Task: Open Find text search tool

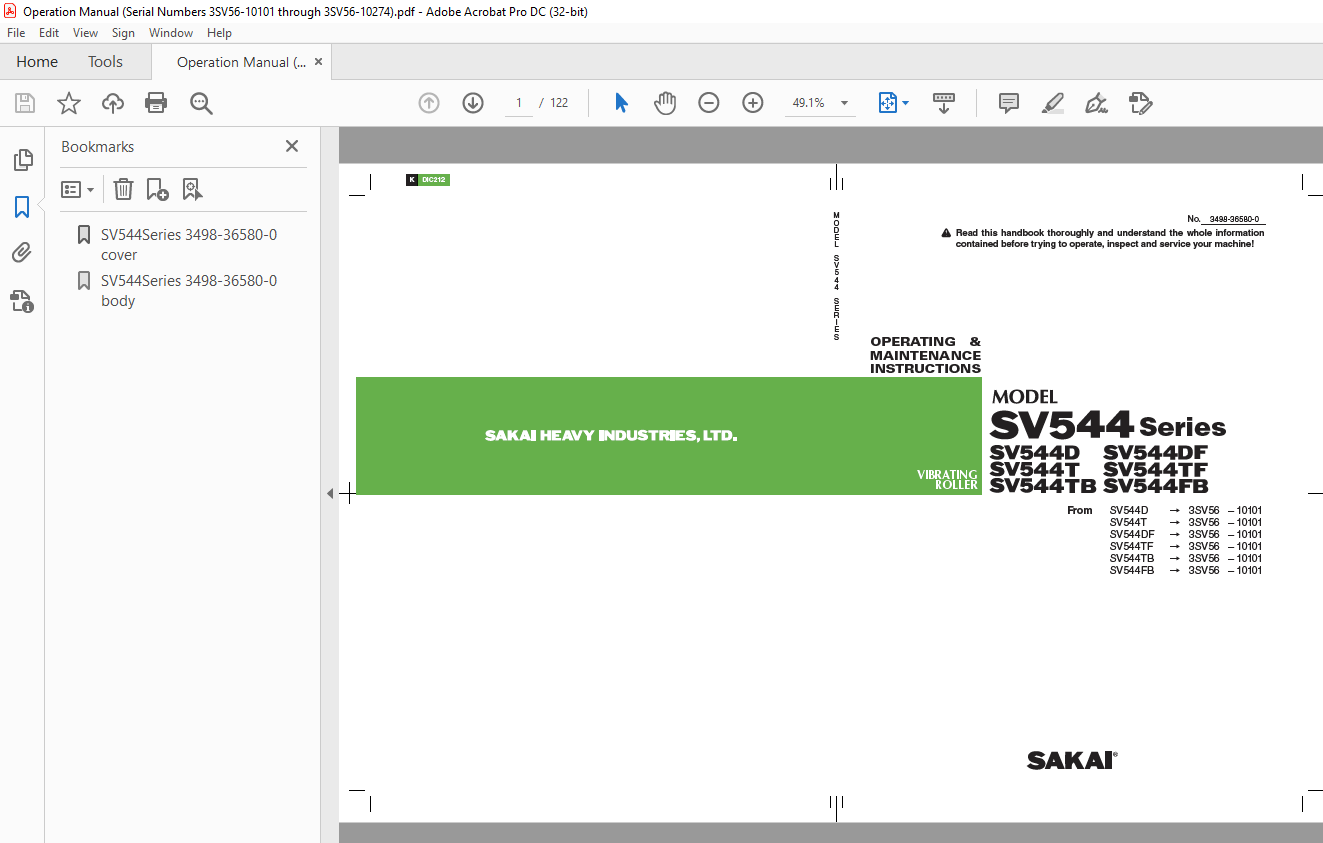Action: [x=201, y=103]
